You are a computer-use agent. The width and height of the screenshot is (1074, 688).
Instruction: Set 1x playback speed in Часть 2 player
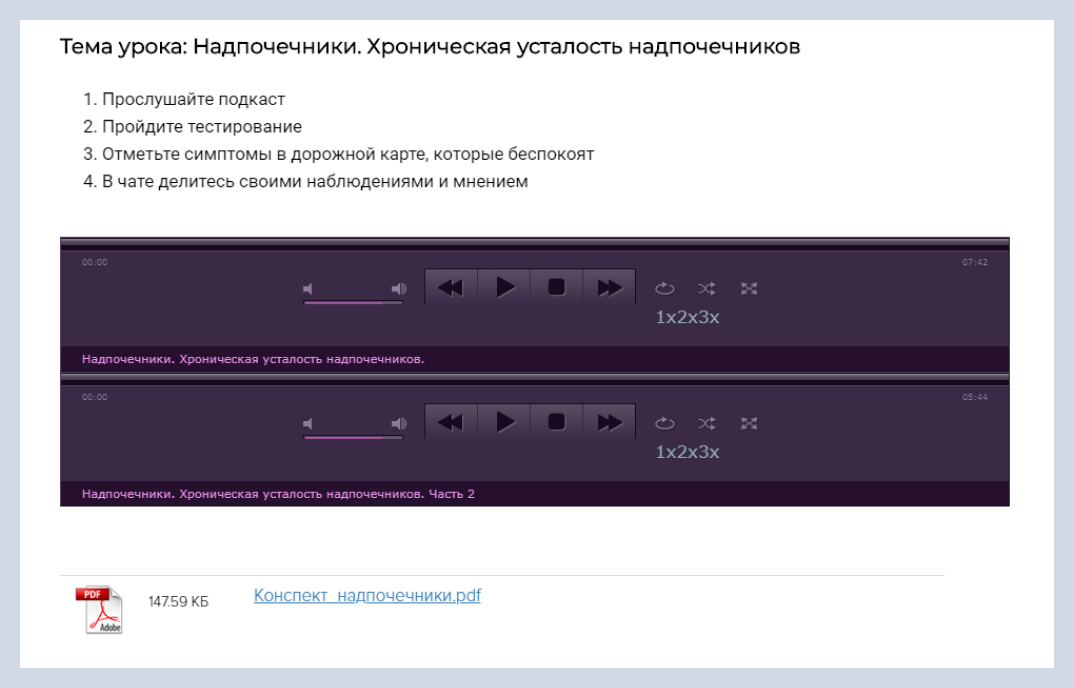666,452
